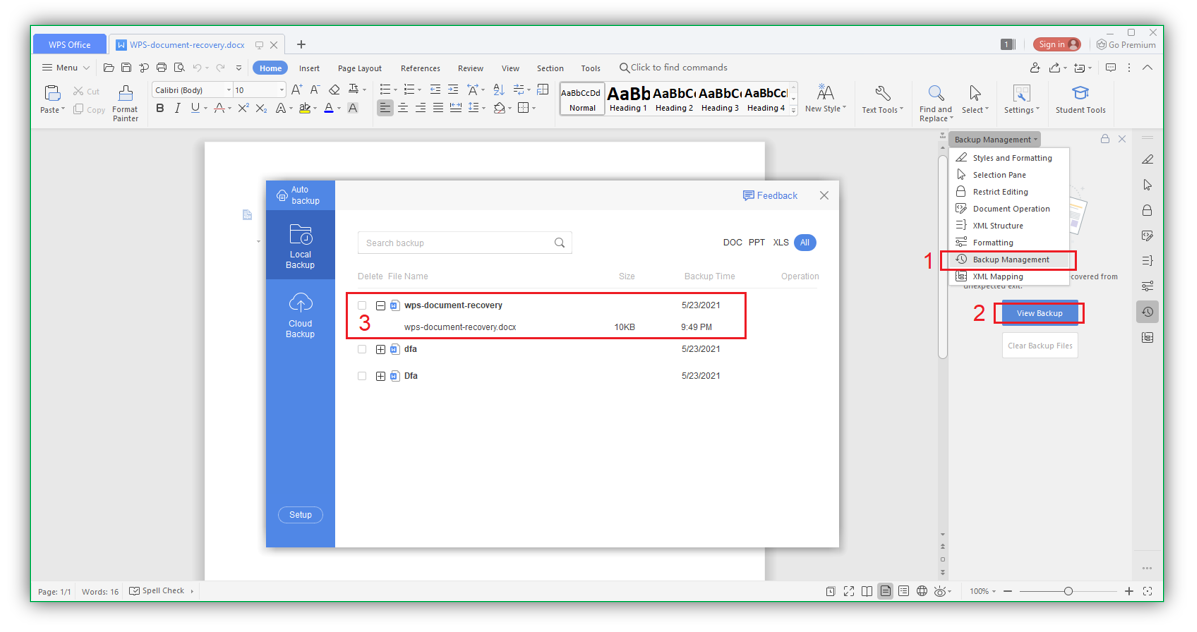This screenshot has height=632, width=1197.
Task: Switch to the References ribbon tab
Action: click(419, 68)
